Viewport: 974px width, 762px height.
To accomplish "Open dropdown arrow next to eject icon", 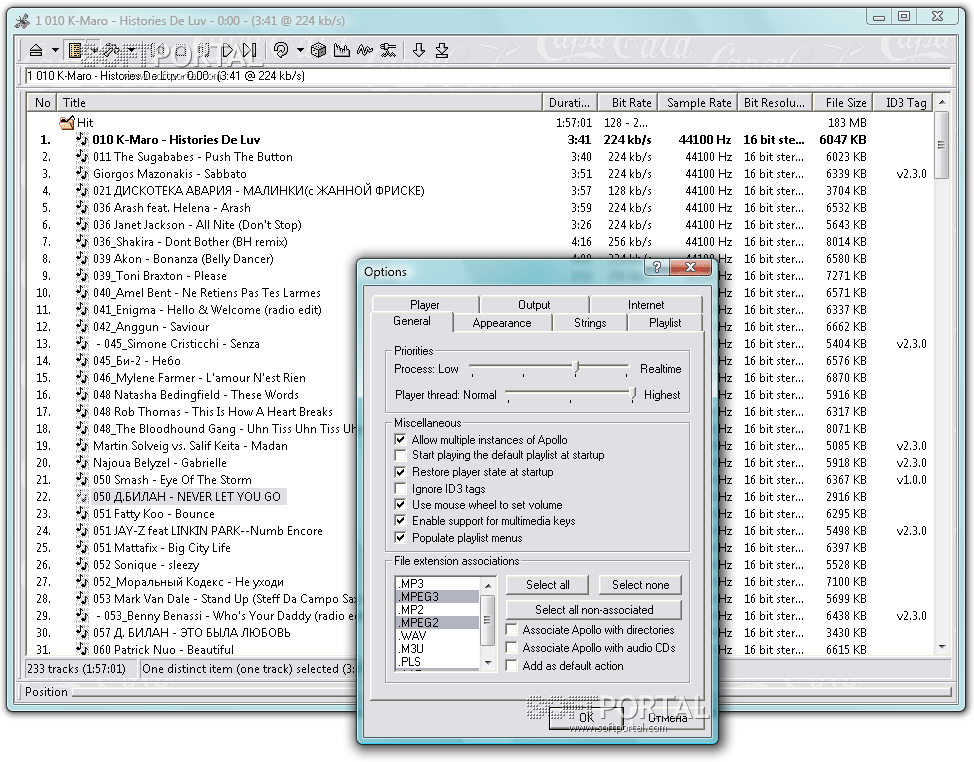I will click(53, 50).
